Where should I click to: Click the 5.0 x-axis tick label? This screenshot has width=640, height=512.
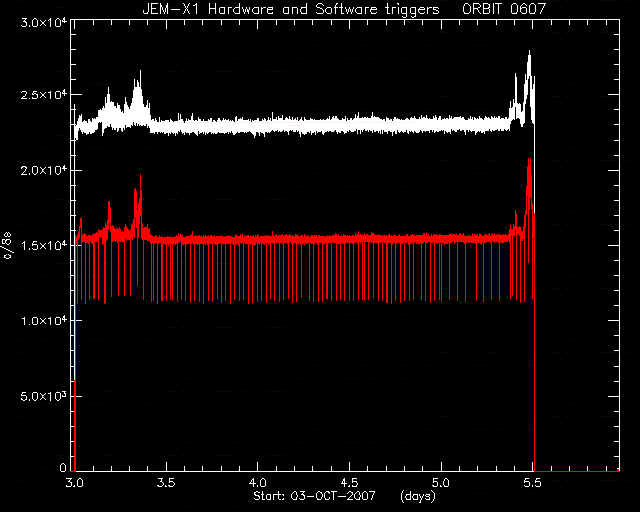[441, 483]
